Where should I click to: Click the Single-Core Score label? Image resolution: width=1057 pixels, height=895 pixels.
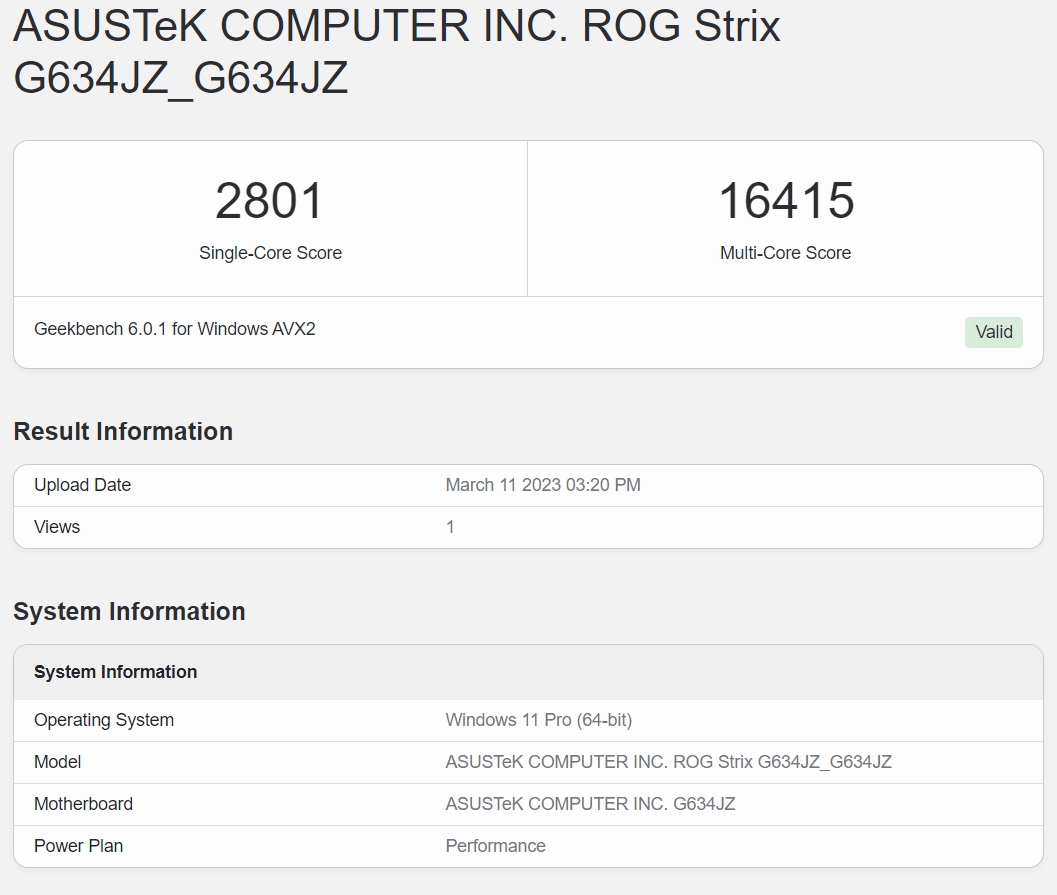(x=270, y=253)
